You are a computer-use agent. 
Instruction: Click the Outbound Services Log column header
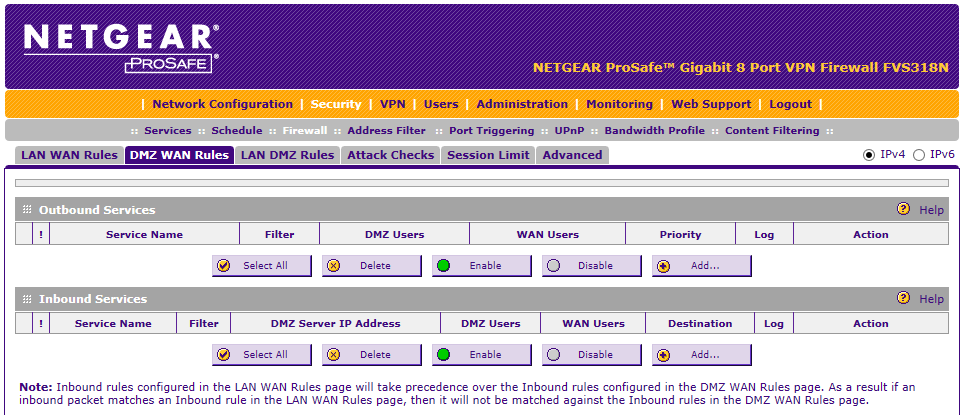pos(764,234)
